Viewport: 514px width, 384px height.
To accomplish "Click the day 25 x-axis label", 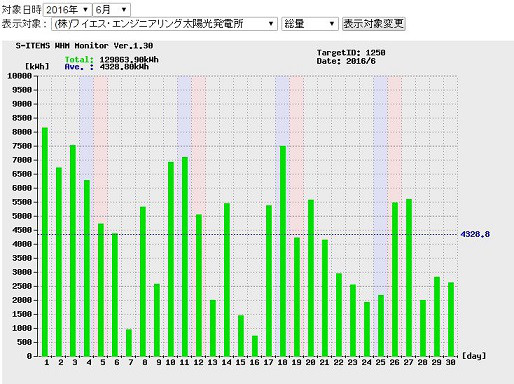I will point(380,362).
